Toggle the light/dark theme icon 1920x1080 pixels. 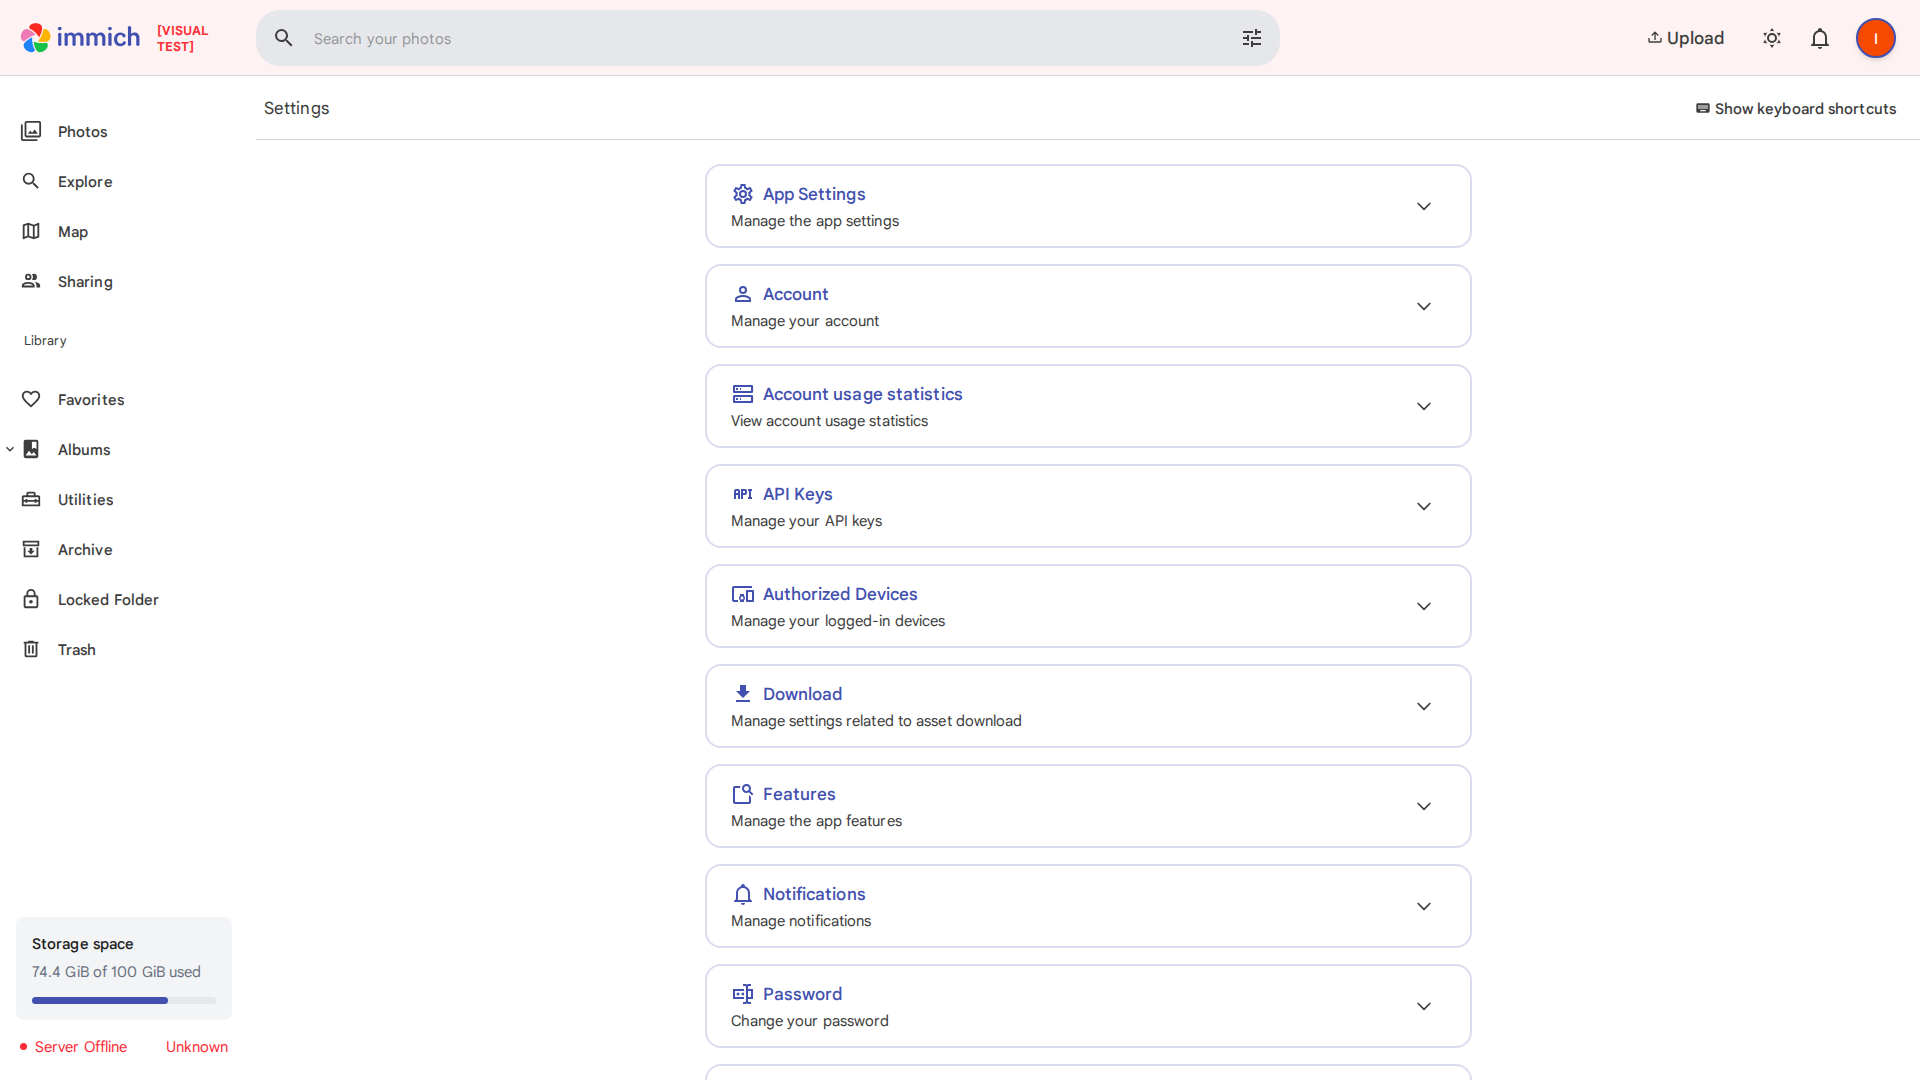coord(1771,38)
